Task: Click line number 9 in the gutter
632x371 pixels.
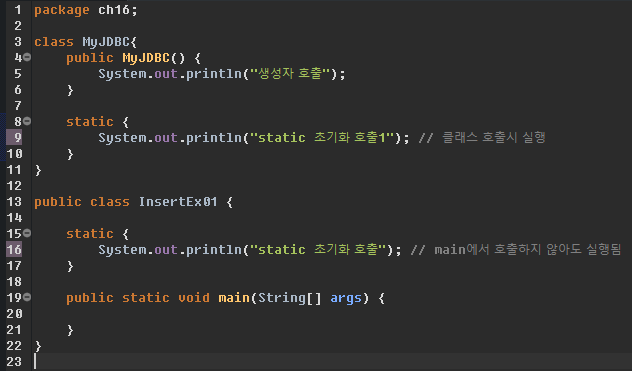Action: [x=18, y=138]
